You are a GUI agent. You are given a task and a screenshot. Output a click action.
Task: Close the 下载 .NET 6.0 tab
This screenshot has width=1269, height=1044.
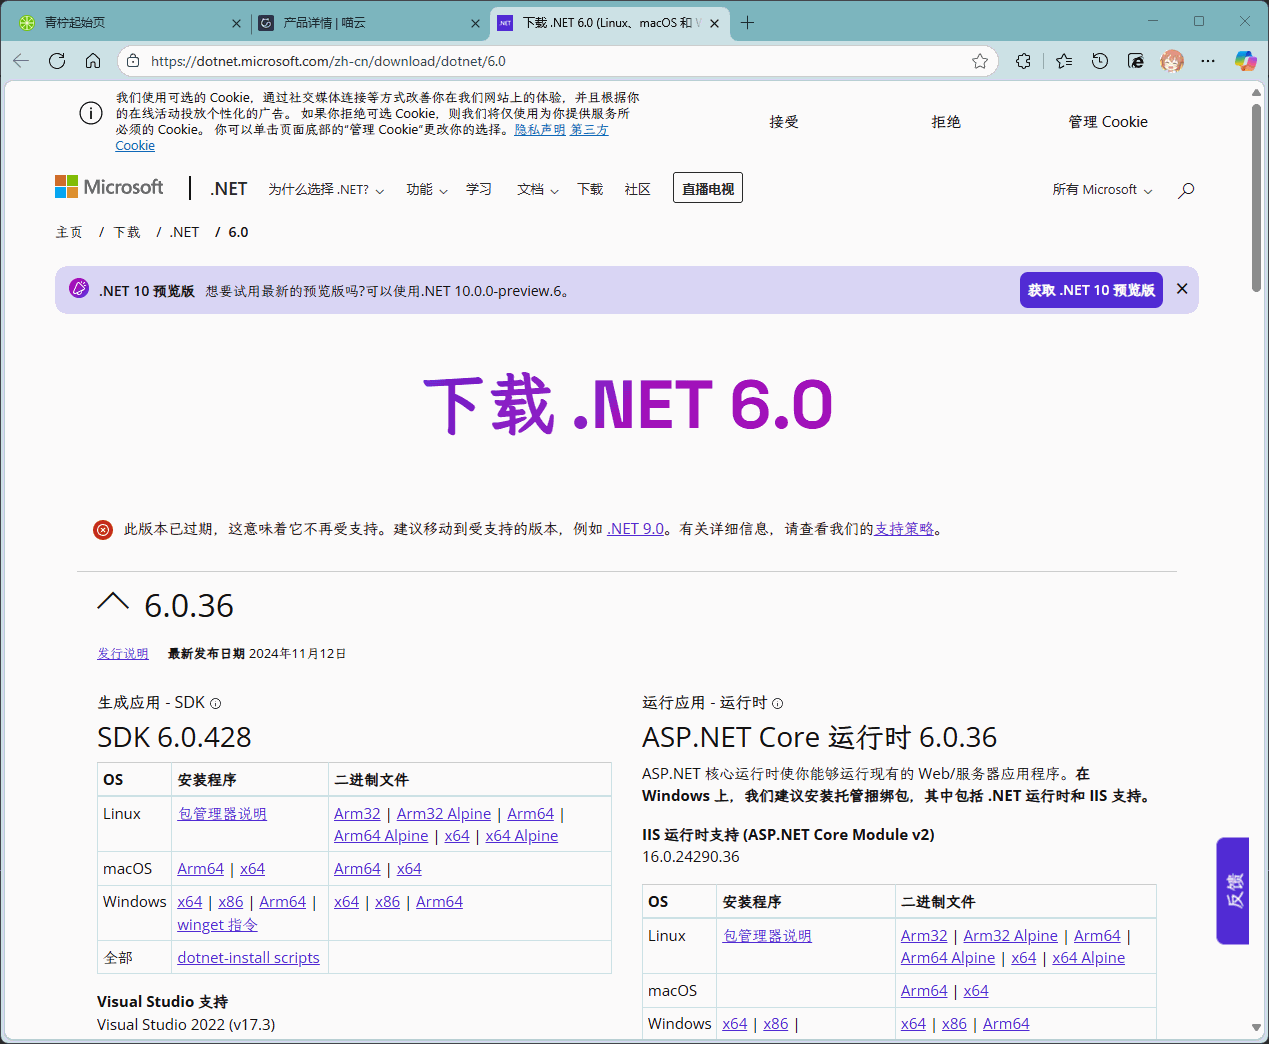point(714,23)
